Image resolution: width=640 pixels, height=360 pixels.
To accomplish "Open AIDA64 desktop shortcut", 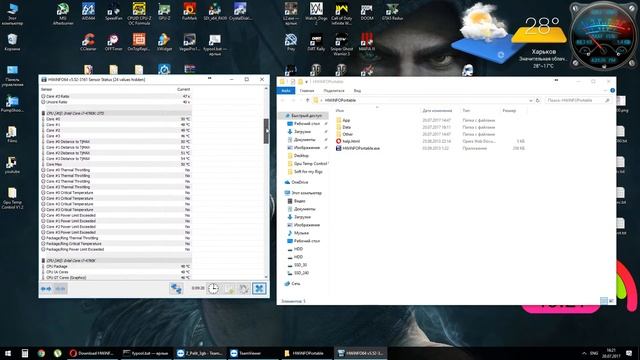I will point(88,11).
